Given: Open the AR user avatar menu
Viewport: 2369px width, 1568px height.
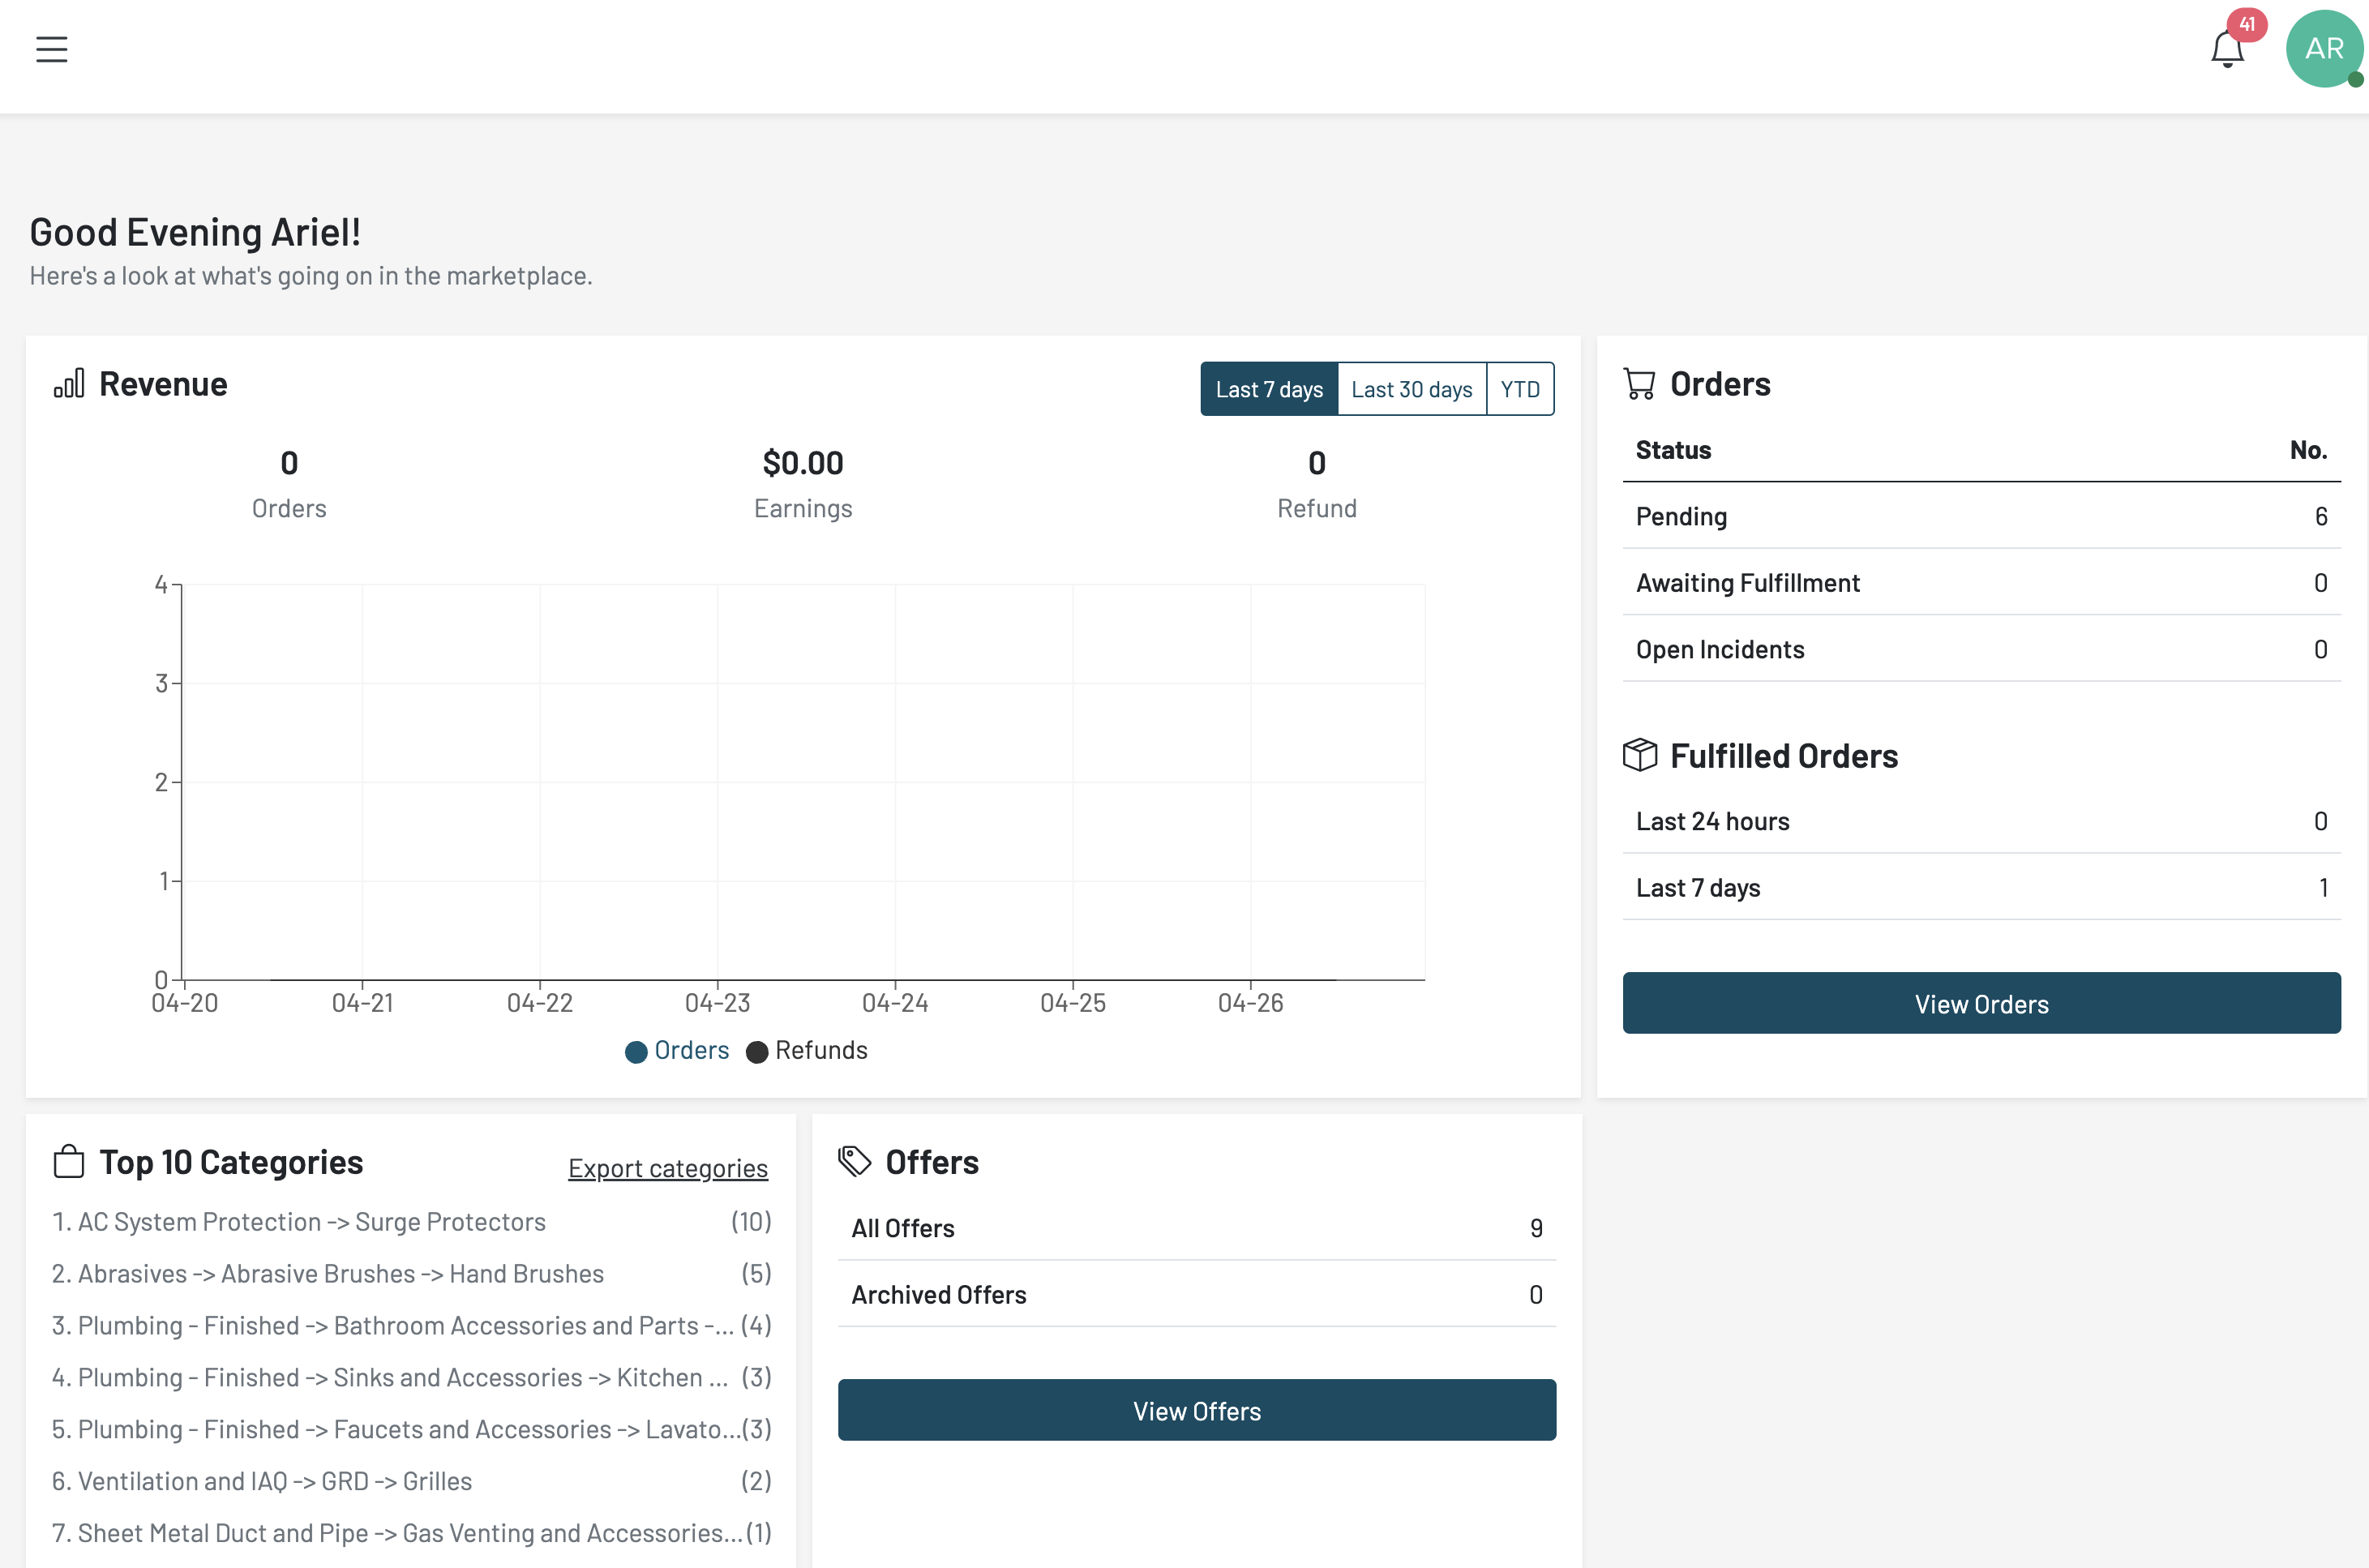Looking at the screenshot, I should click(x=2323, y=49).
